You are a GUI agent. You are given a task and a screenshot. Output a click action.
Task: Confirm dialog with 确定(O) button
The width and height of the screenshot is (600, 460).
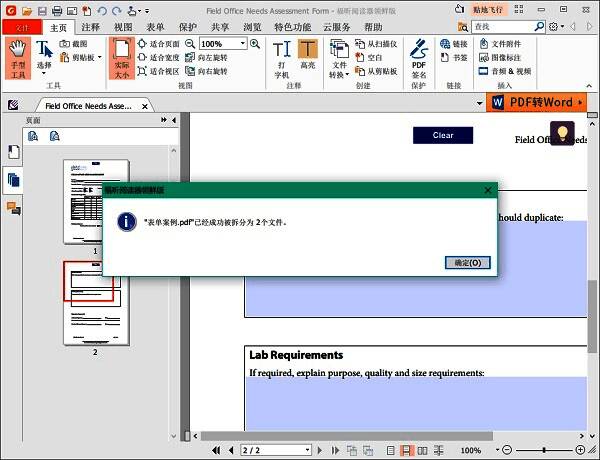click(467, 263)
